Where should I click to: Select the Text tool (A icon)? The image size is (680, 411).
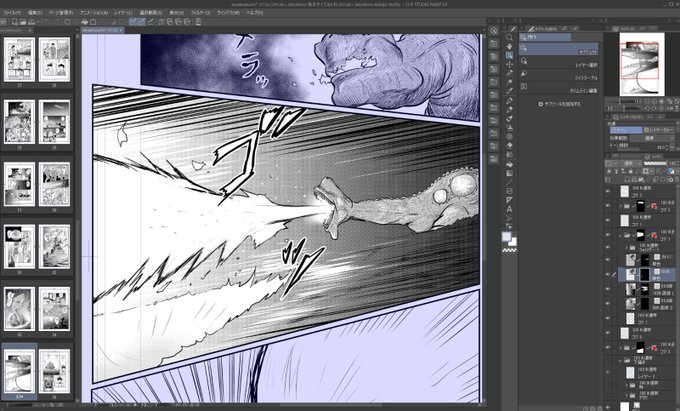click(510, 209)
